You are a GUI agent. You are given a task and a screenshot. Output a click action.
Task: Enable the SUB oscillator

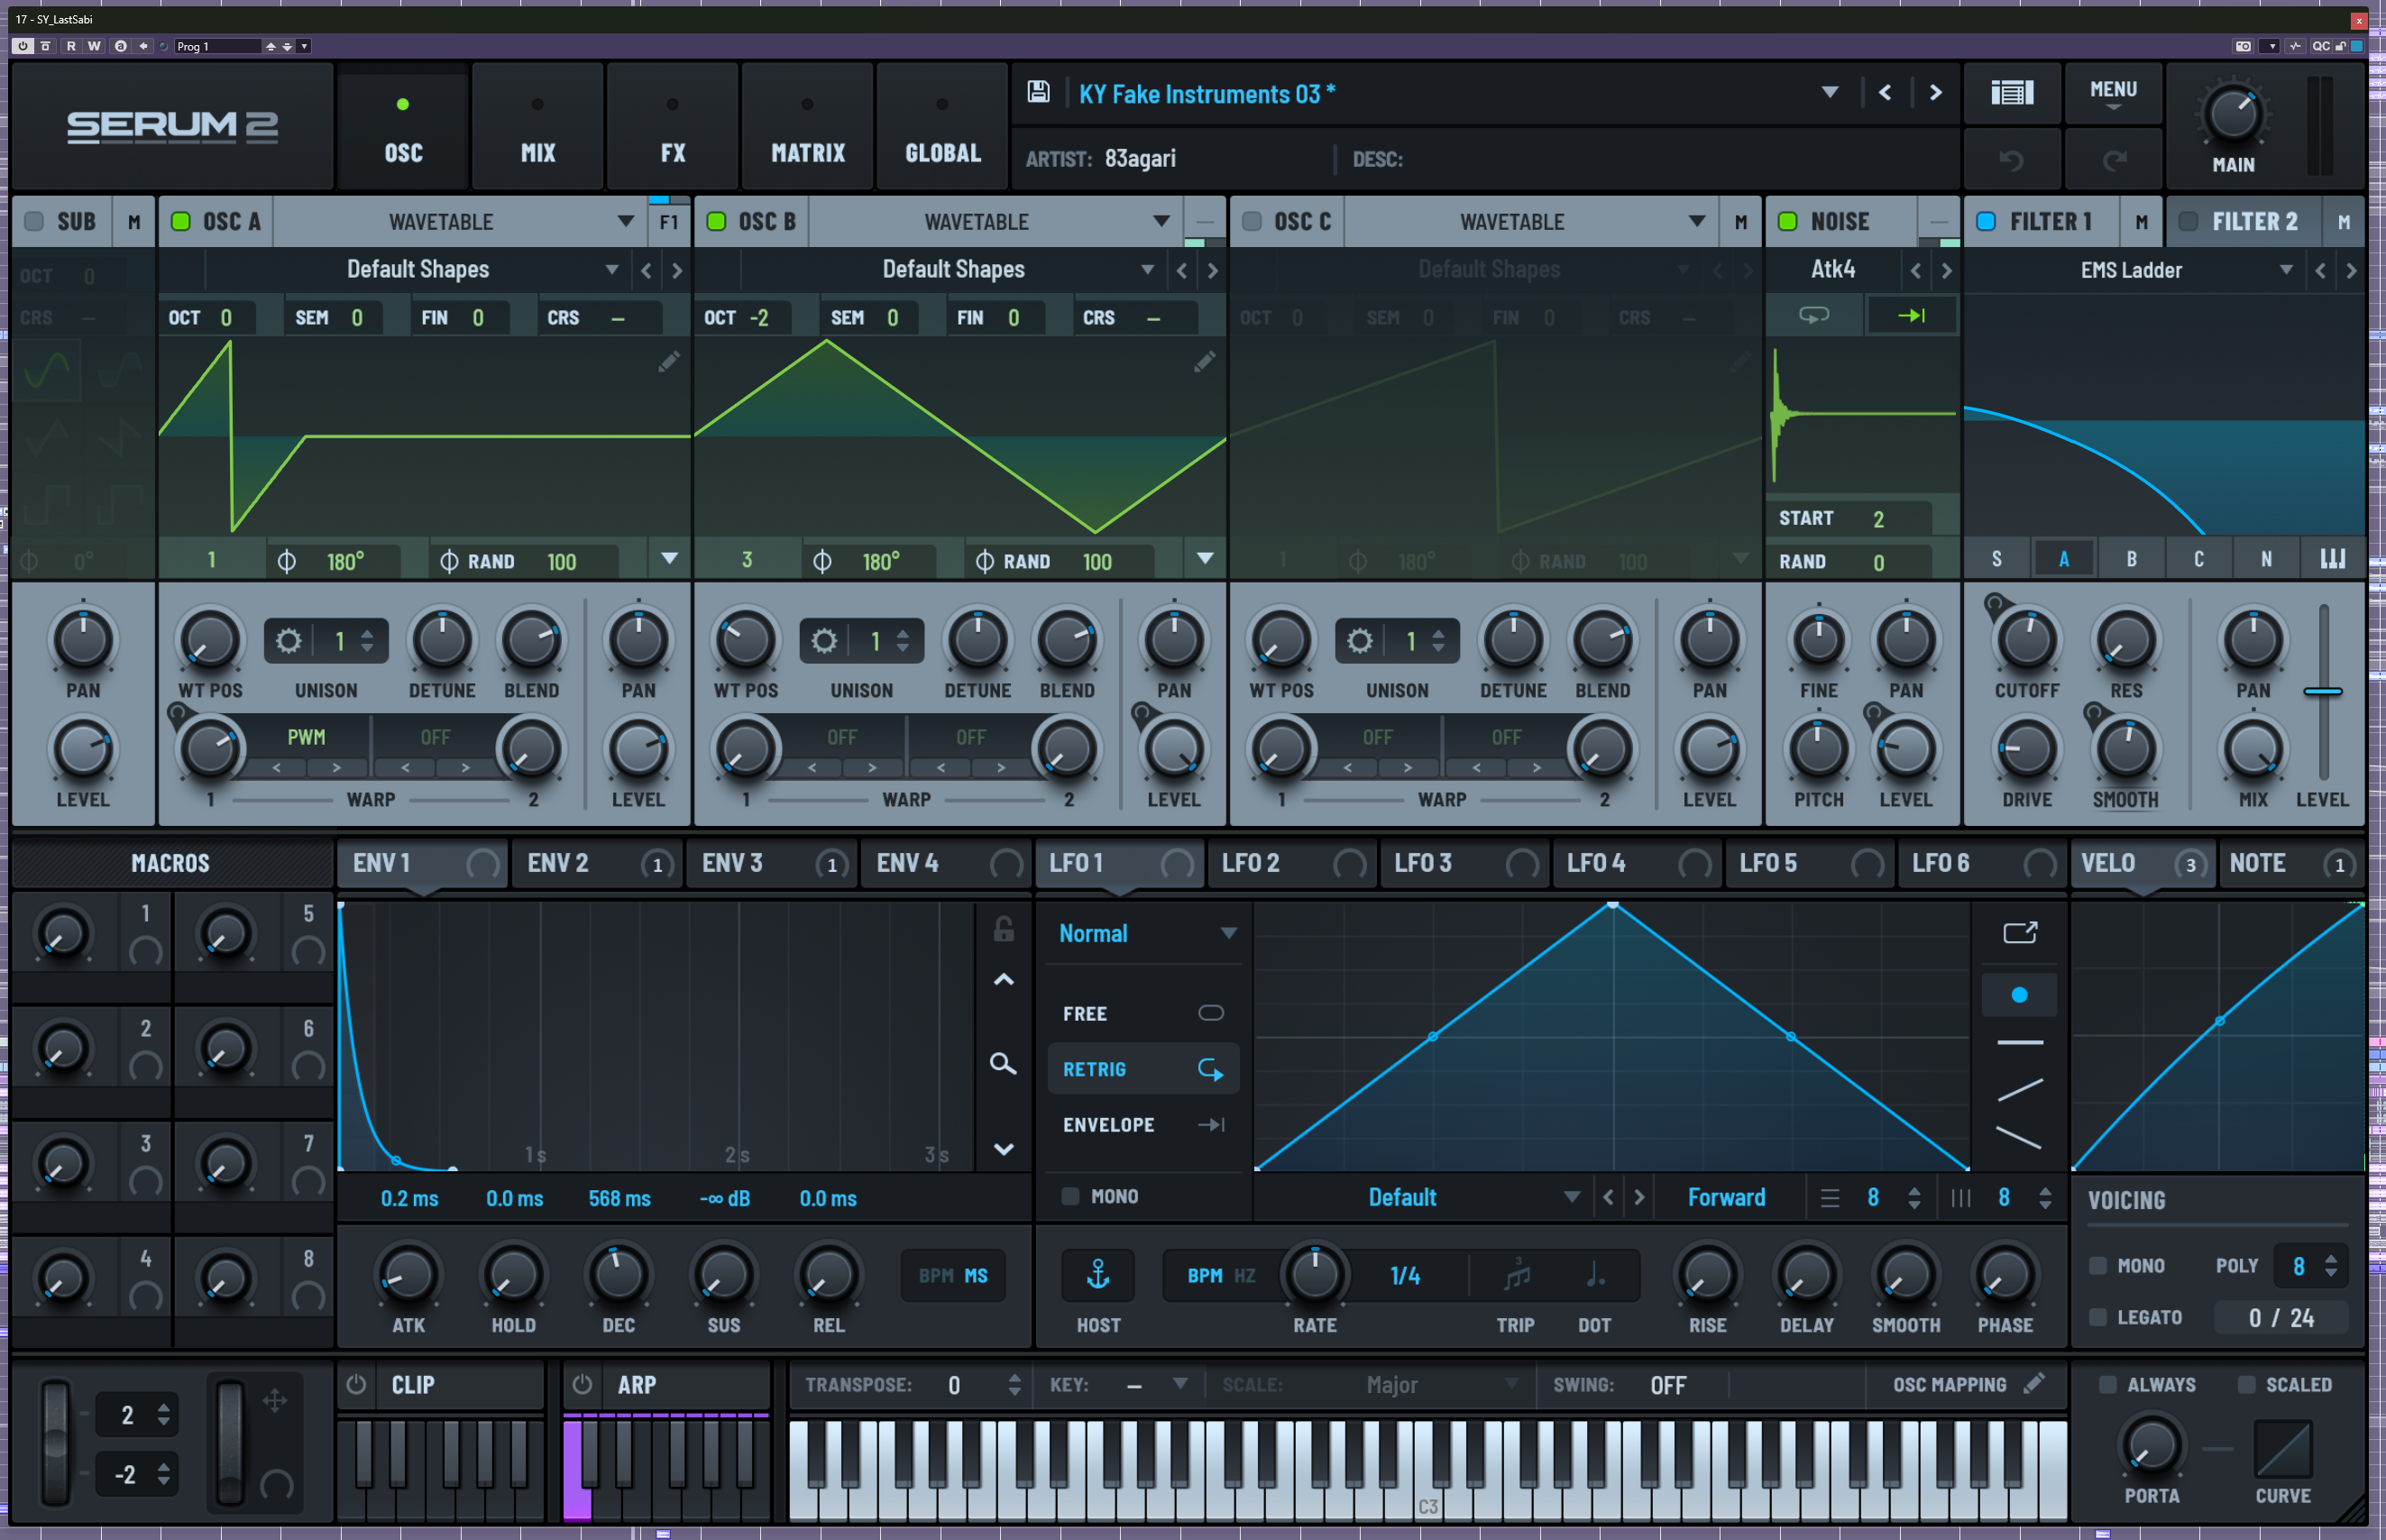(34, 222)
